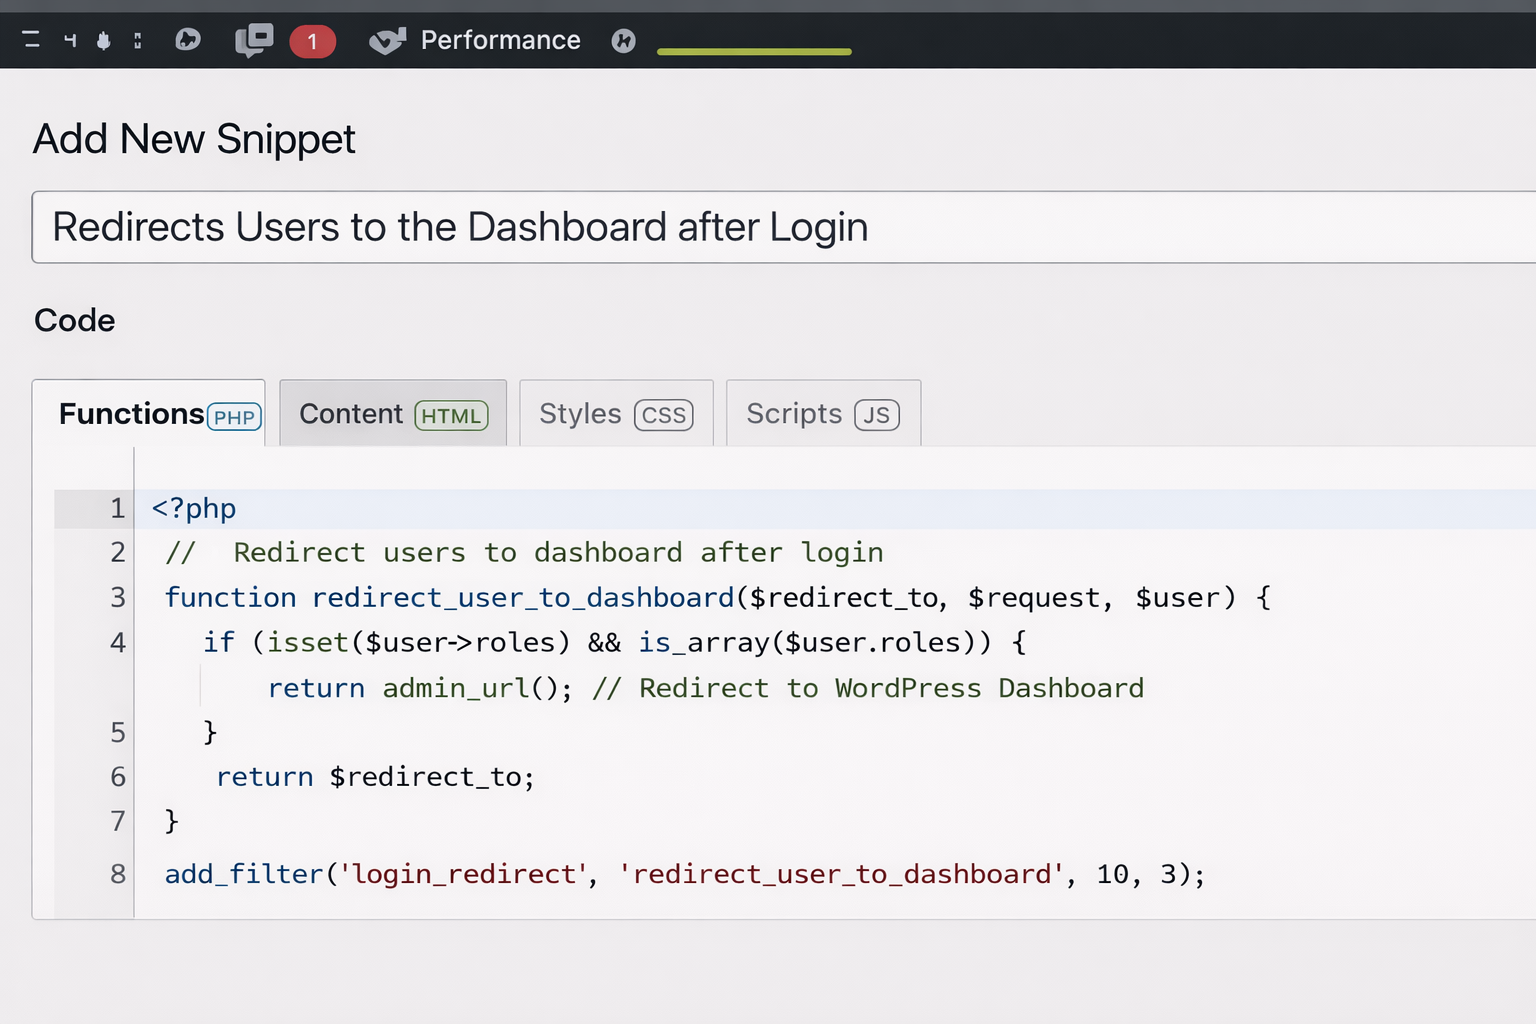Open the Styles CSS tab
Viewport: 1536px width, 1024px height.
(x=616, y=414)
